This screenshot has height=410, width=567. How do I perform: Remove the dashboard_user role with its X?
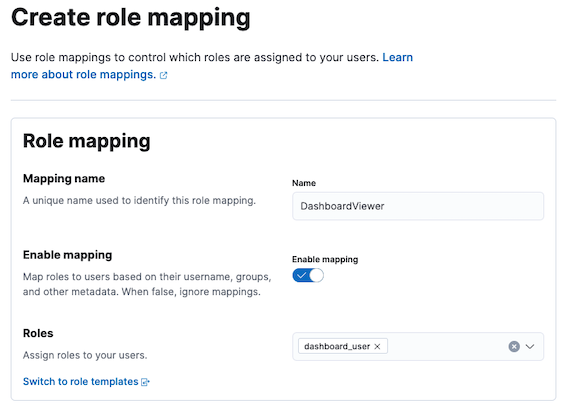click(377, 346)
